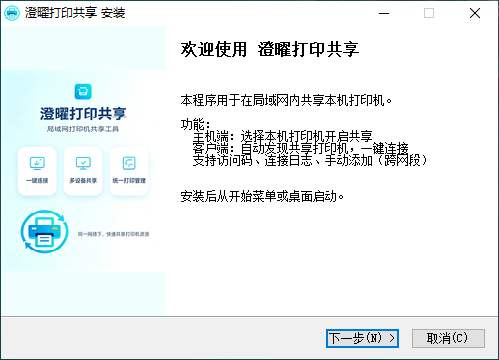Click the text 安装后从开始菜单或桌面启动
Viewport: 499px width, 360px height.
pos(262,196)
